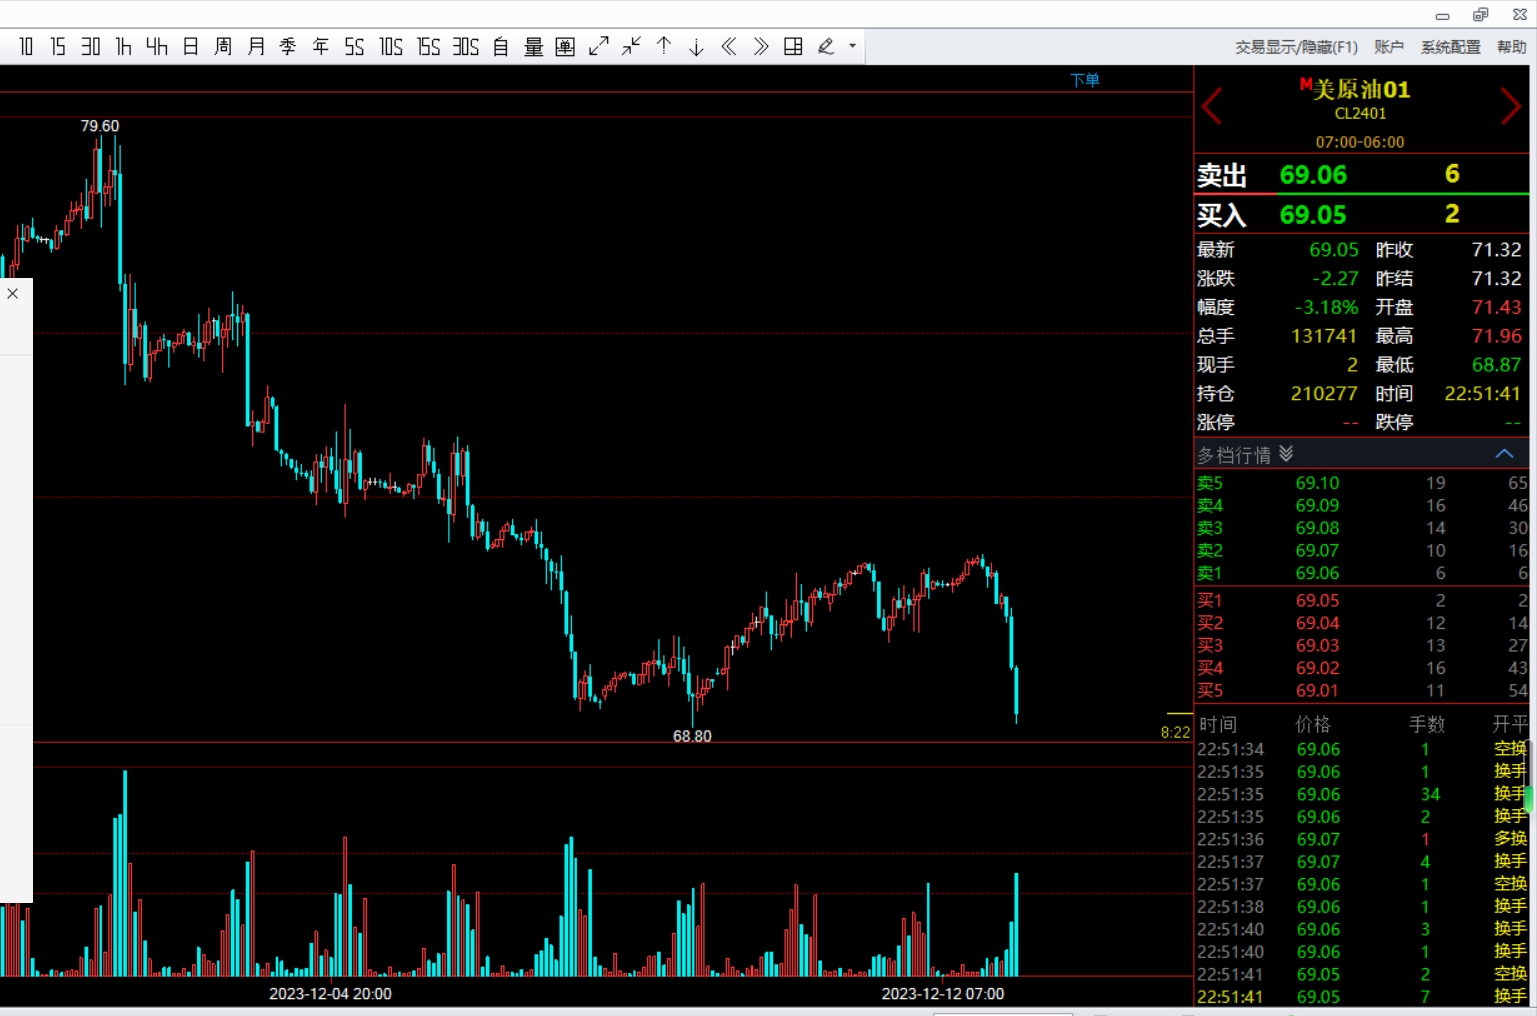
Task: Select the 卖4 69.09 ask row
Action: (1361, 506)
